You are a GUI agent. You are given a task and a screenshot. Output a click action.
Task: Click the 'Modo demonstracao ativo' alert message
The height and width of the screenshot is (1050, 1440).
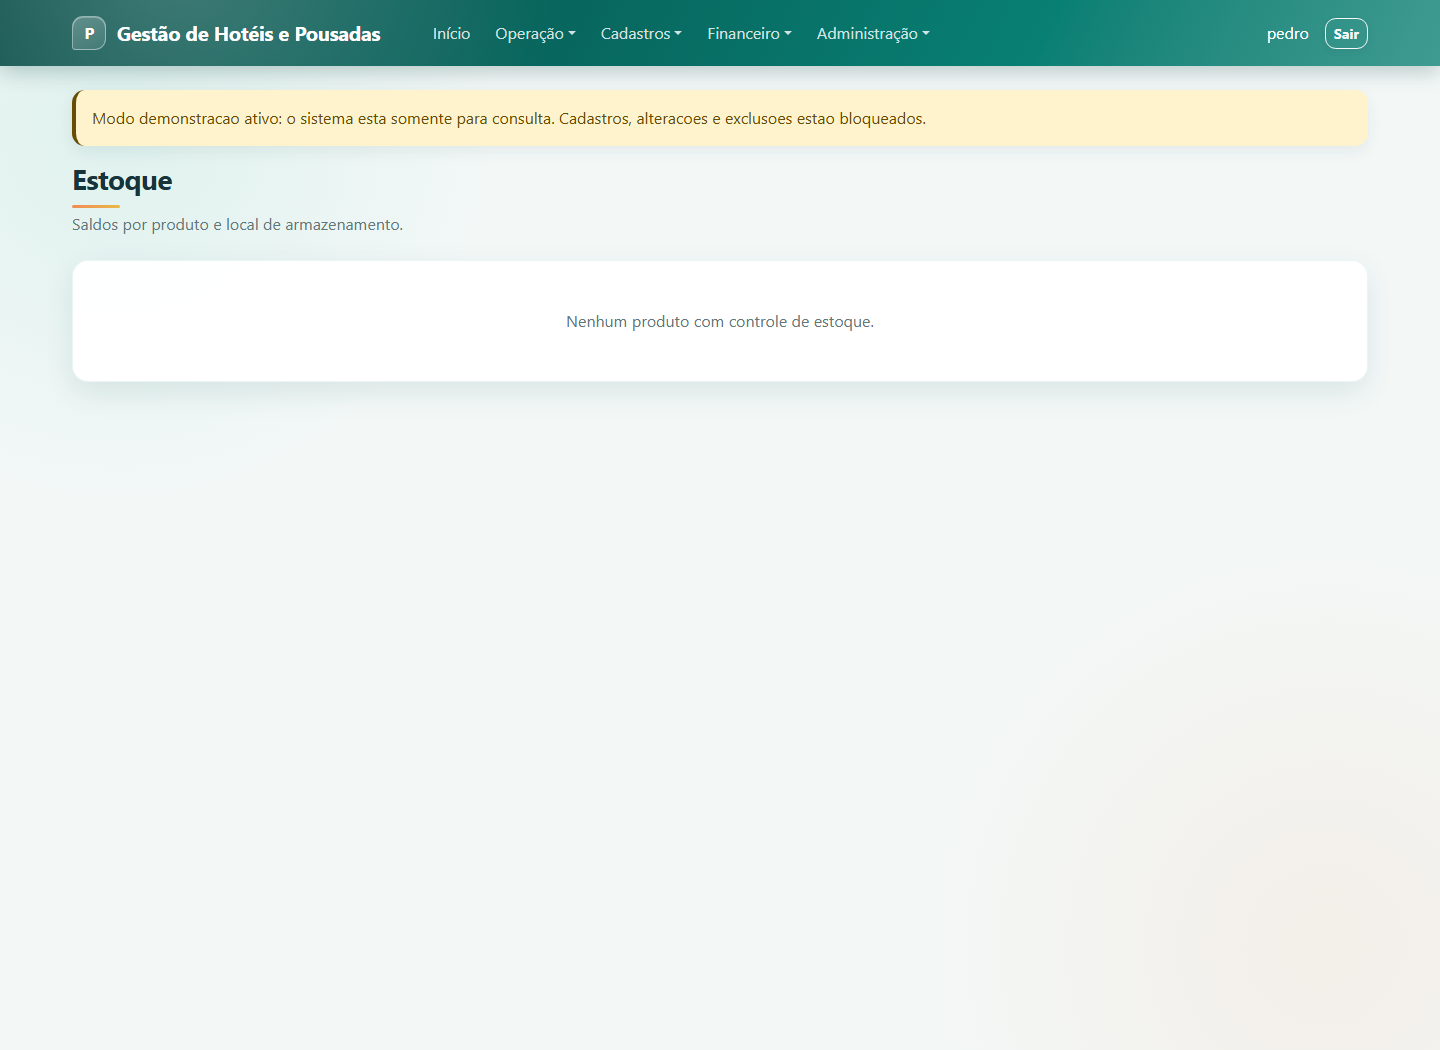[720, 118]
